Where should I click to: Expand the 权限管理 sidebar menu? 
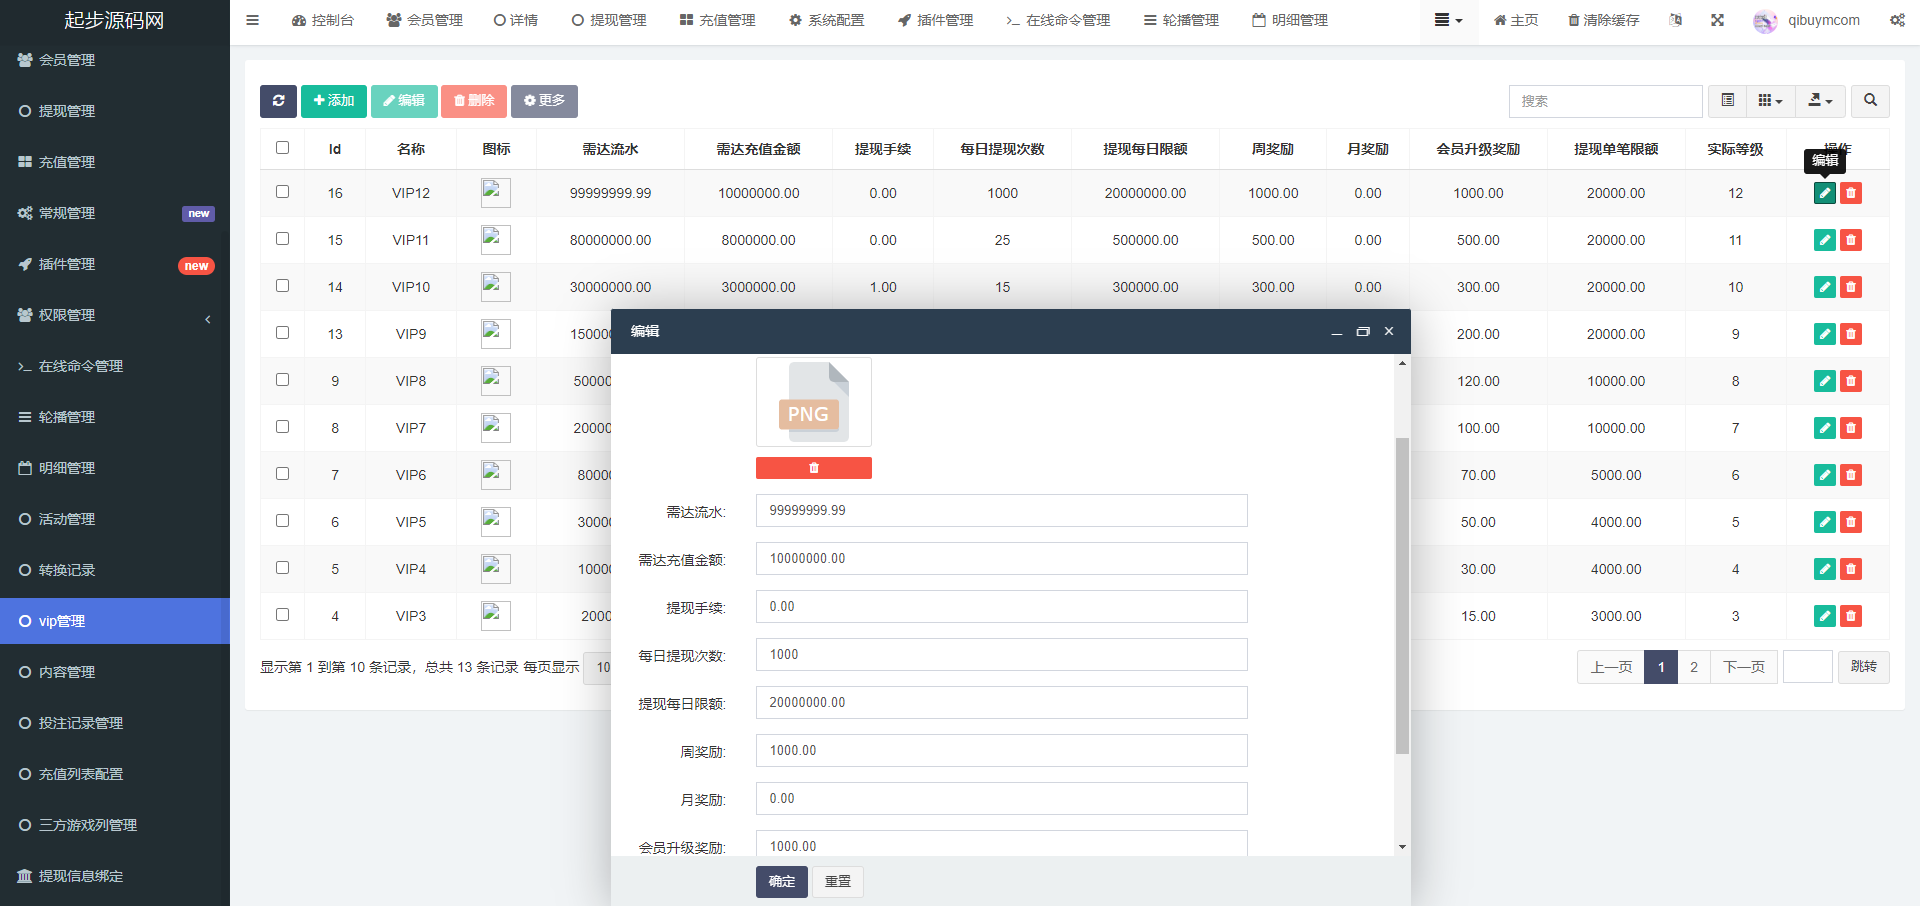point(115,315)
